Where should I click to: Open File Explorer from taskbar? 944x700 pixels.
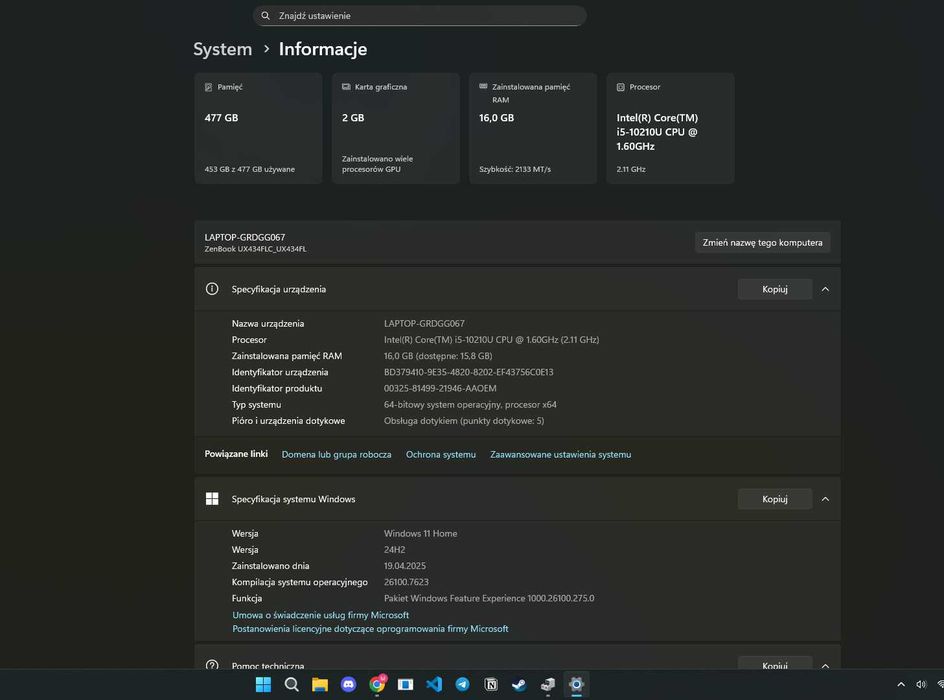point(320,684)
